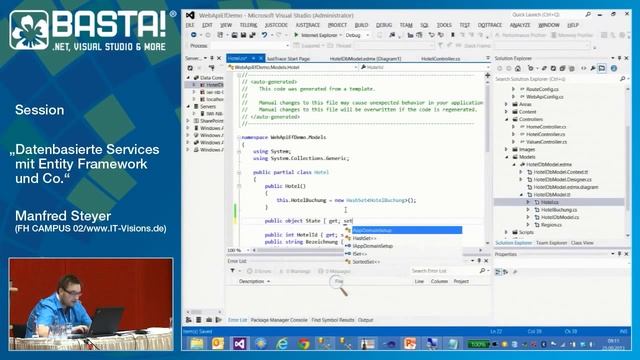Open the WebApiEfDemo.Models.Hotel class dropdown

pos(292,67)
